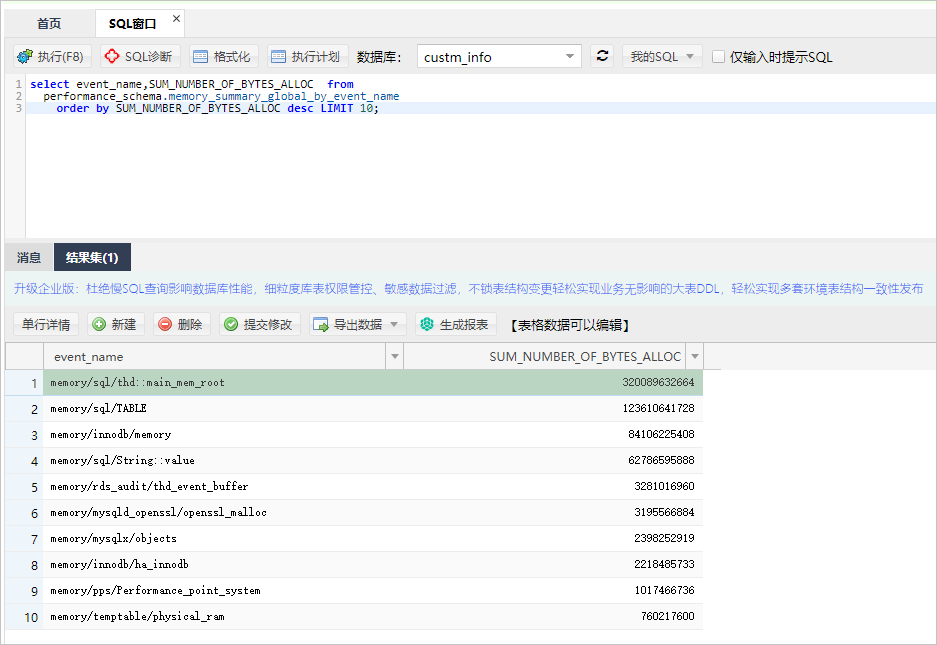Screen dimensions: 937x645
Task: Click value 3281016960
Action: pyautogui.click(x=664, y=487)
